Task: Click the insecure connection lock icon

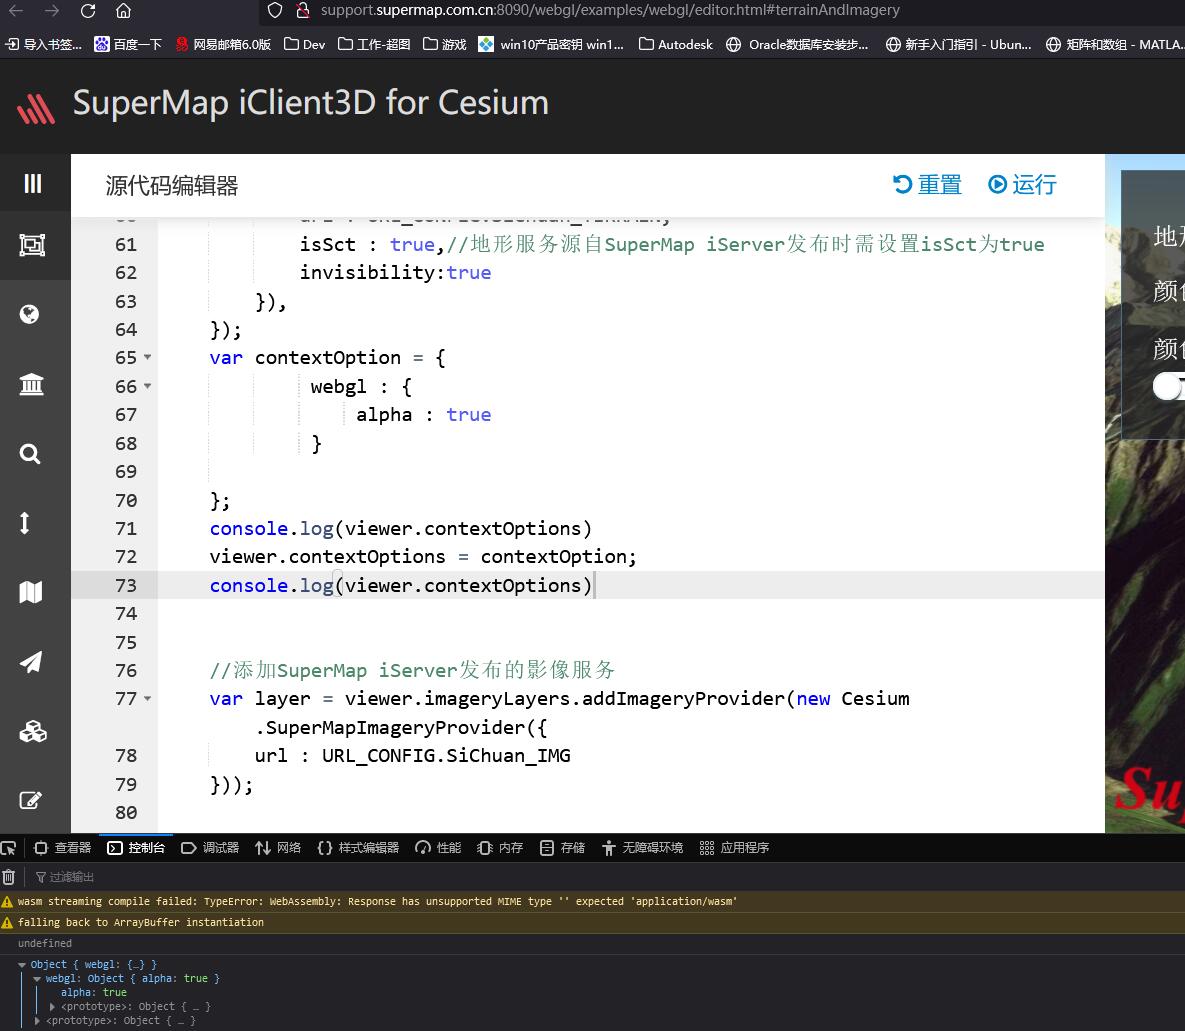Action: [303, 10]
